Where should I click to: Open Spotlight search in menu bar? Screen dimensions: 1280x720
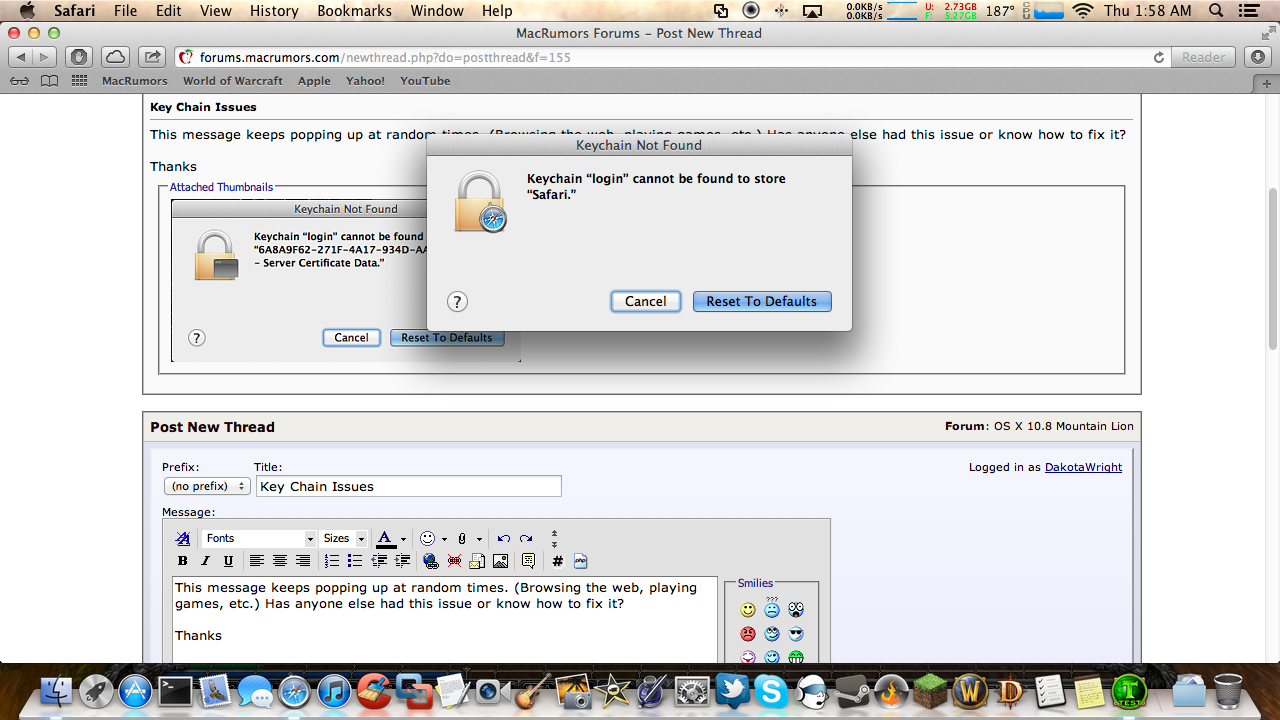(x=1215, y=11)
